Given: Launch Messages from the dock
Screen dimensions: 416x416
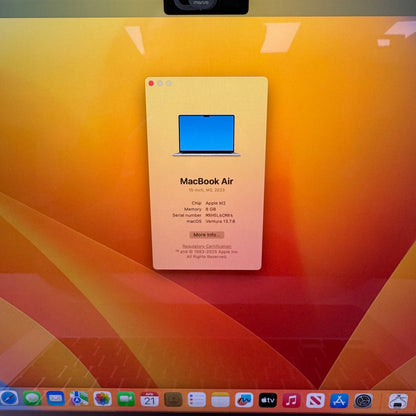Looking at the screenshot, I should tap(32, 398).
